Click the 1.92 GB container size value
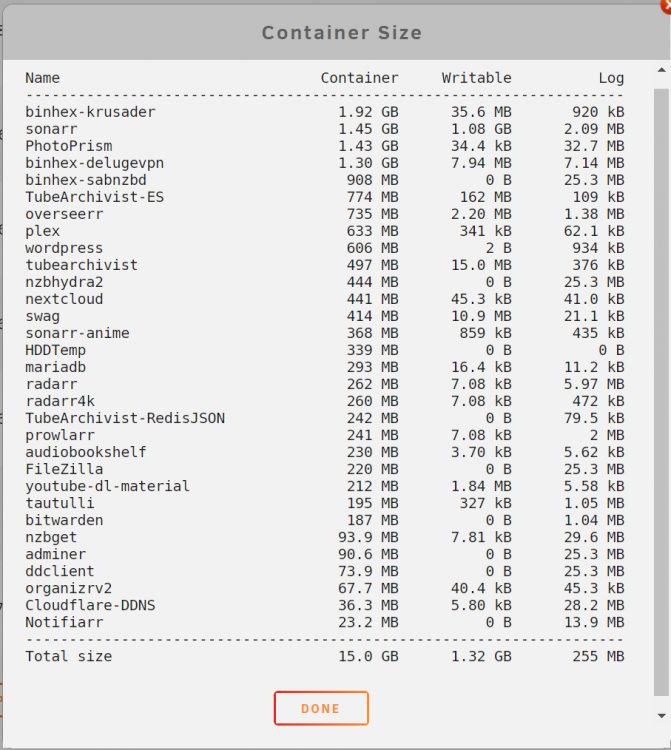Screen dimensions: 671x750 pos(368,112)
